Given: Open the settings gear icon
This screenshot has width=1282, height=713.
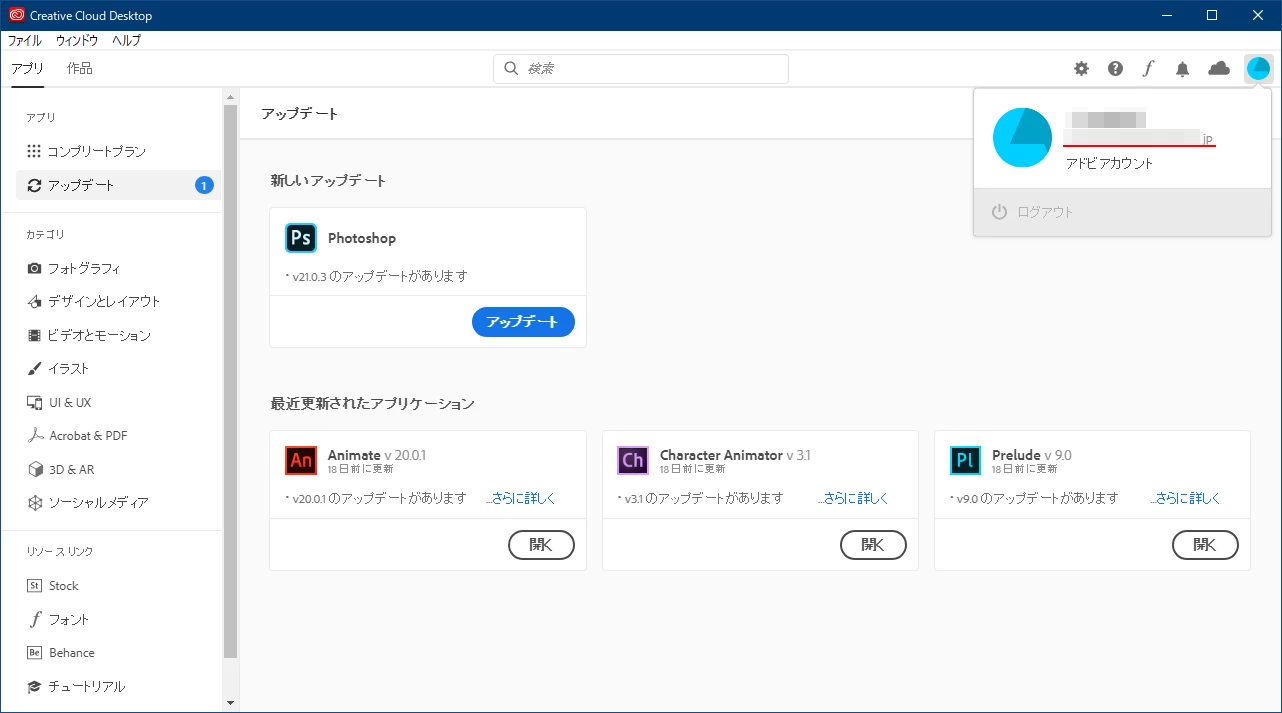Looking at the screenshot, I should click(1081, 69).
